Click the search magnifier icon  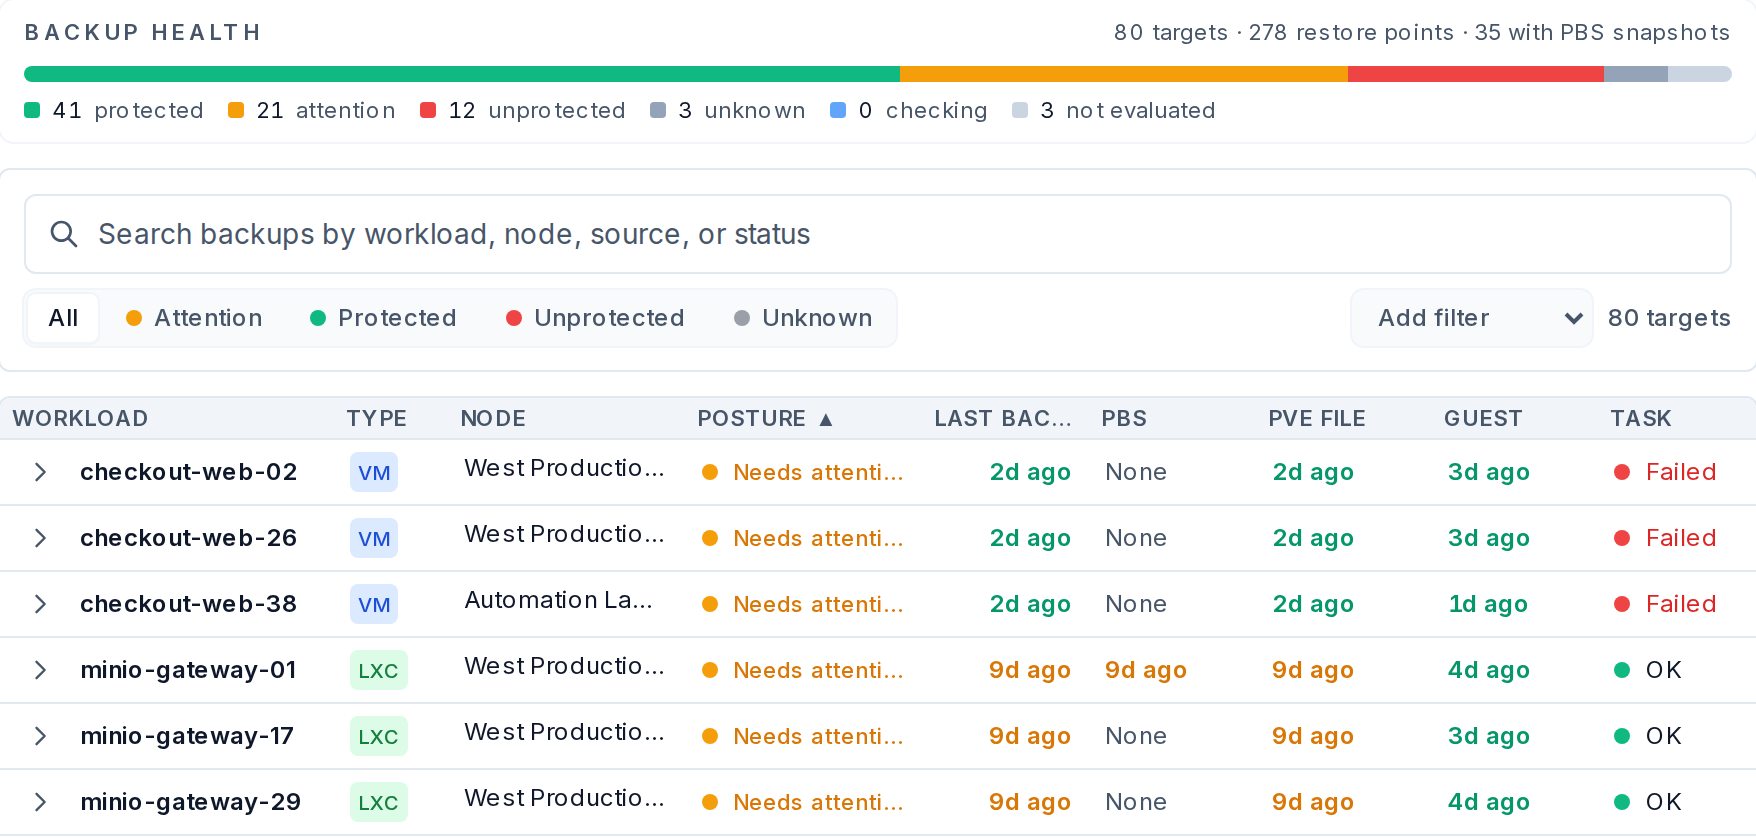coord(64,234)
